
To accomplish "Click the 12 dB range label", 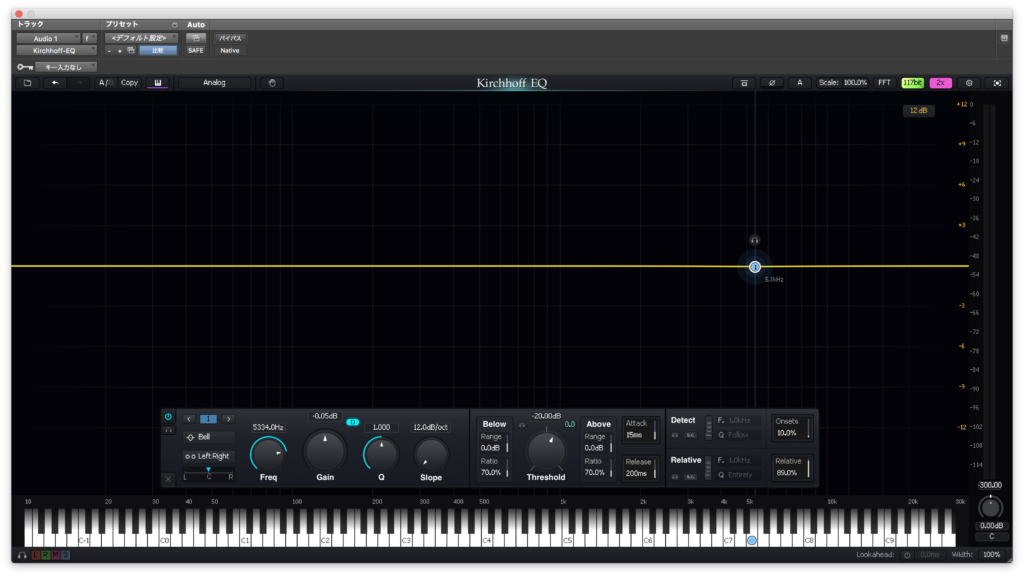I will pyautogui.click(x=918, y=110).
